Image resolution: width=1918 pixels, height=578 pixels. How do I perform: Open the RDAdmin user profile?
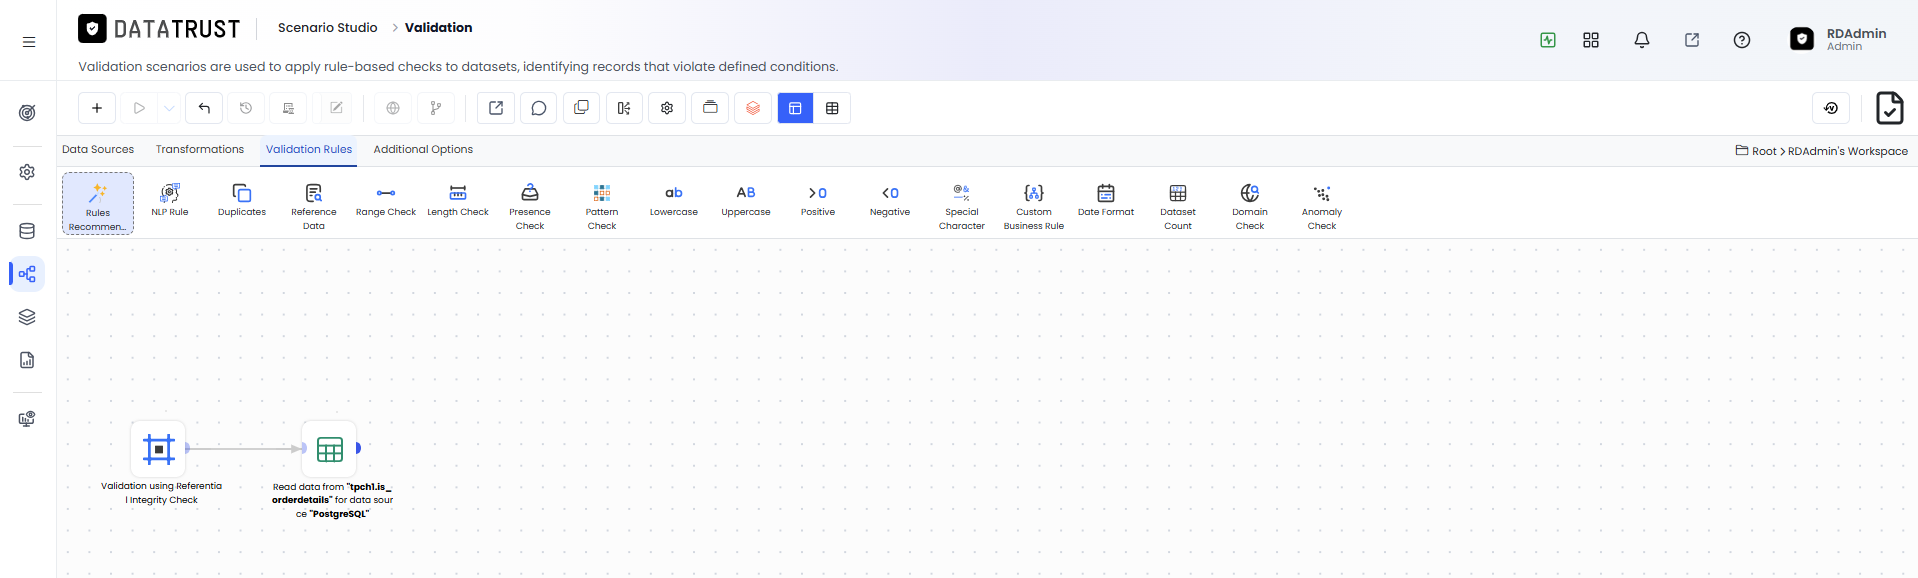coord(1838,39)
